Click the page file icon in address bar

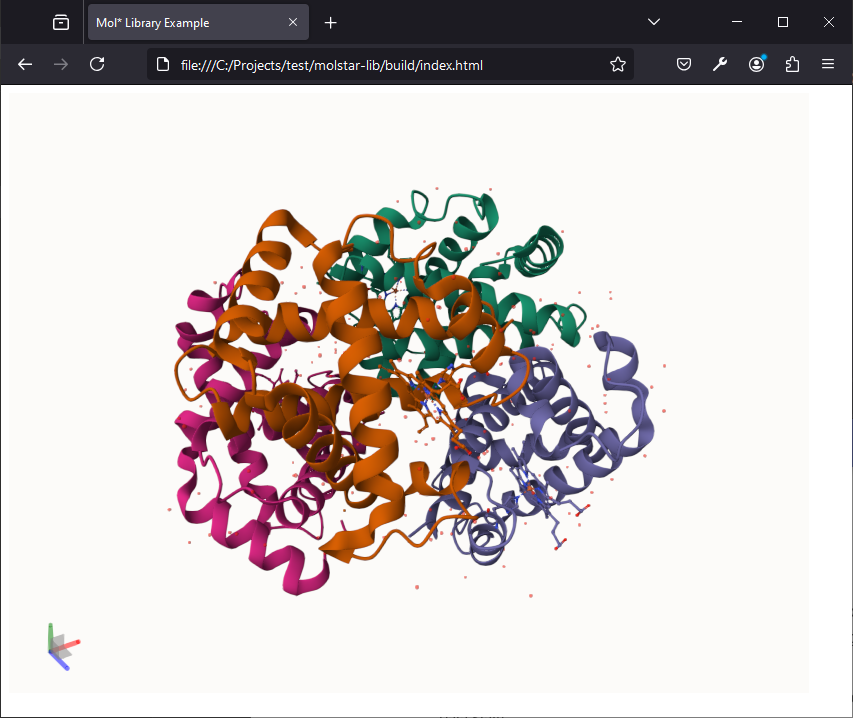point(163,65)
